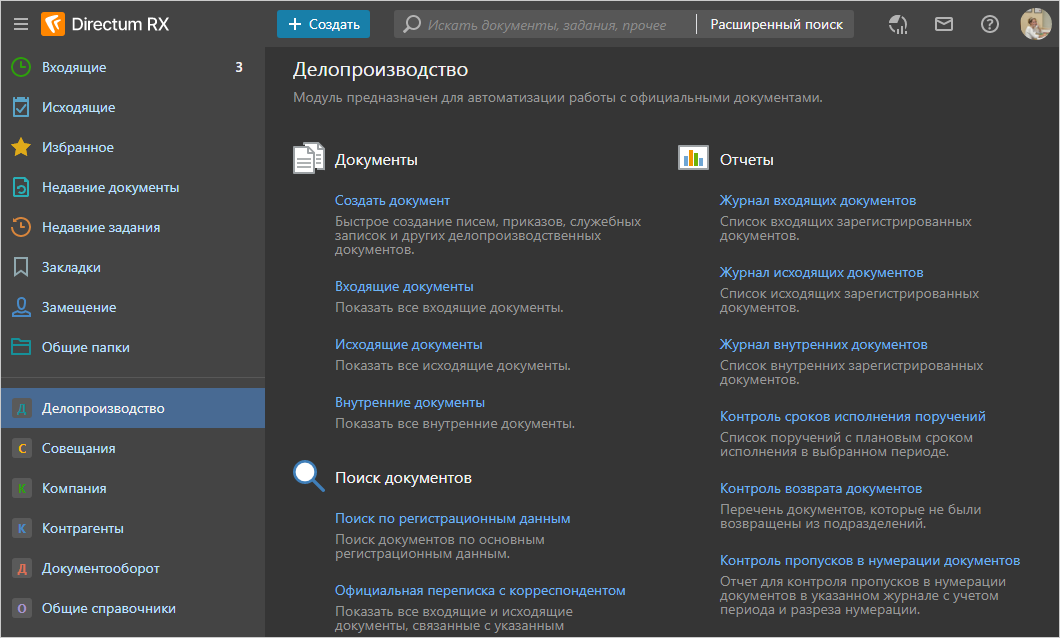Switch to the Контрагенты module
Image resolution: width=1060 pixels, height=638 pixels.
click(x=82, y=528)
